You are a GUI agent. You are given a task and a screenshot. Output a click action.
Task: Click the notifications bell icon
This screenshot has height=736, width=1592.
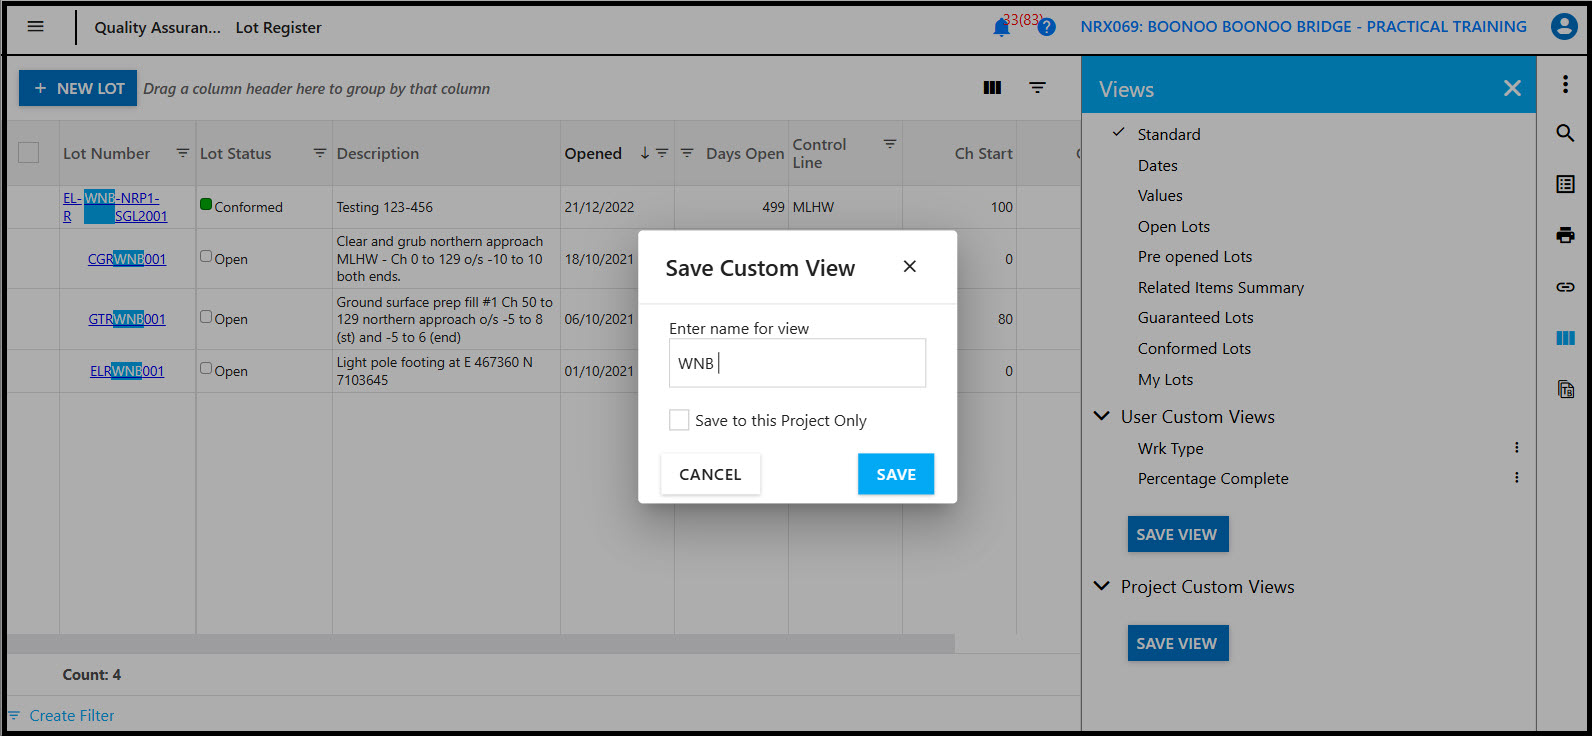click(x=1001, y=28)
